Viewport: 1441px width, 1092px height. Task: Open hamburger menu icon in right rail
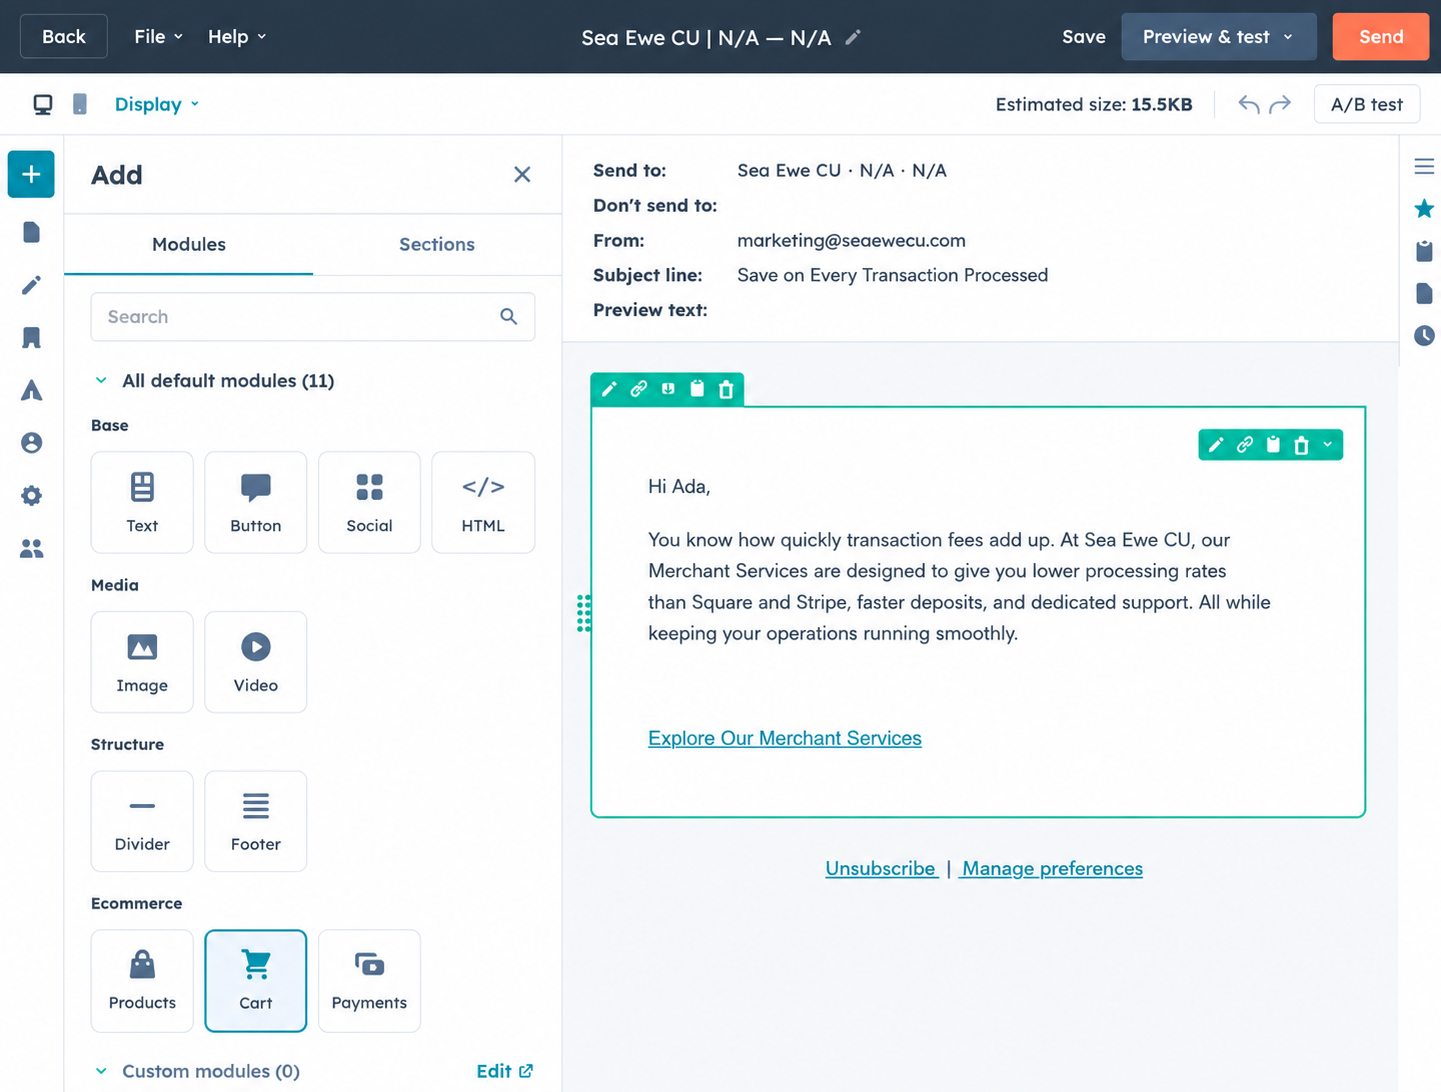coord(1424,166)
